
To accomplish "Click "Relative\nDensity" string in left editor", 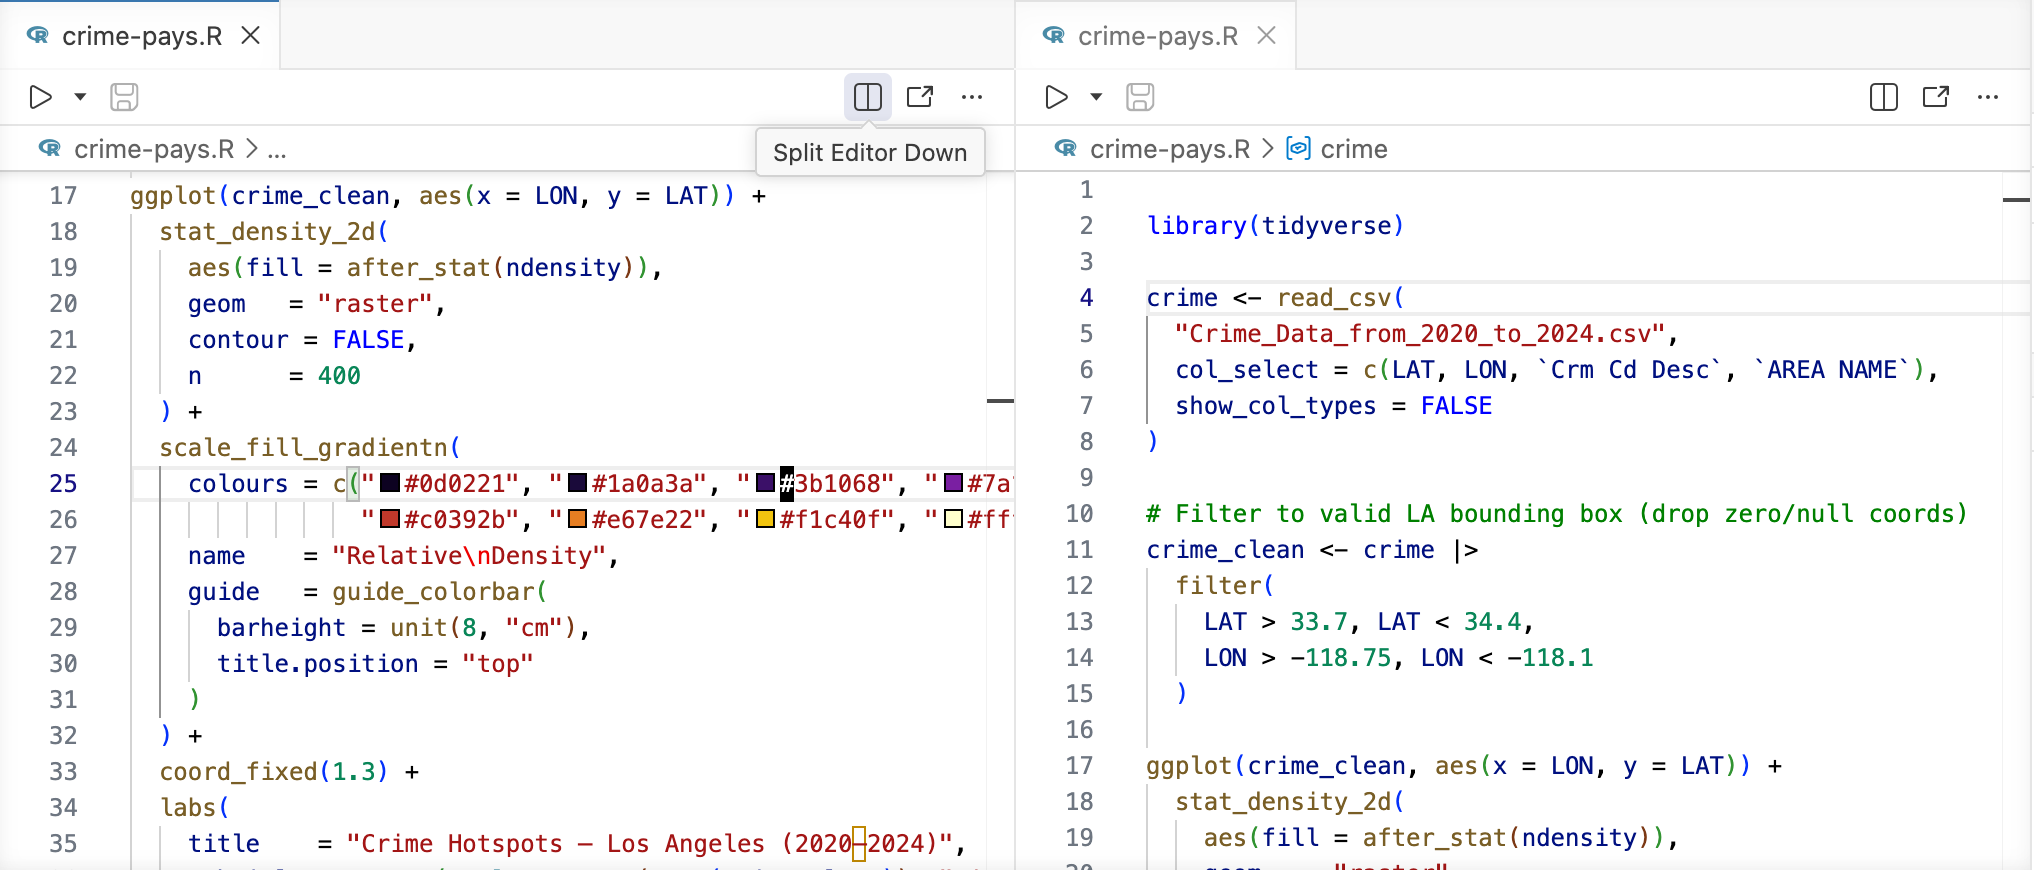I will pyautogui.click(x=469, y=556).
